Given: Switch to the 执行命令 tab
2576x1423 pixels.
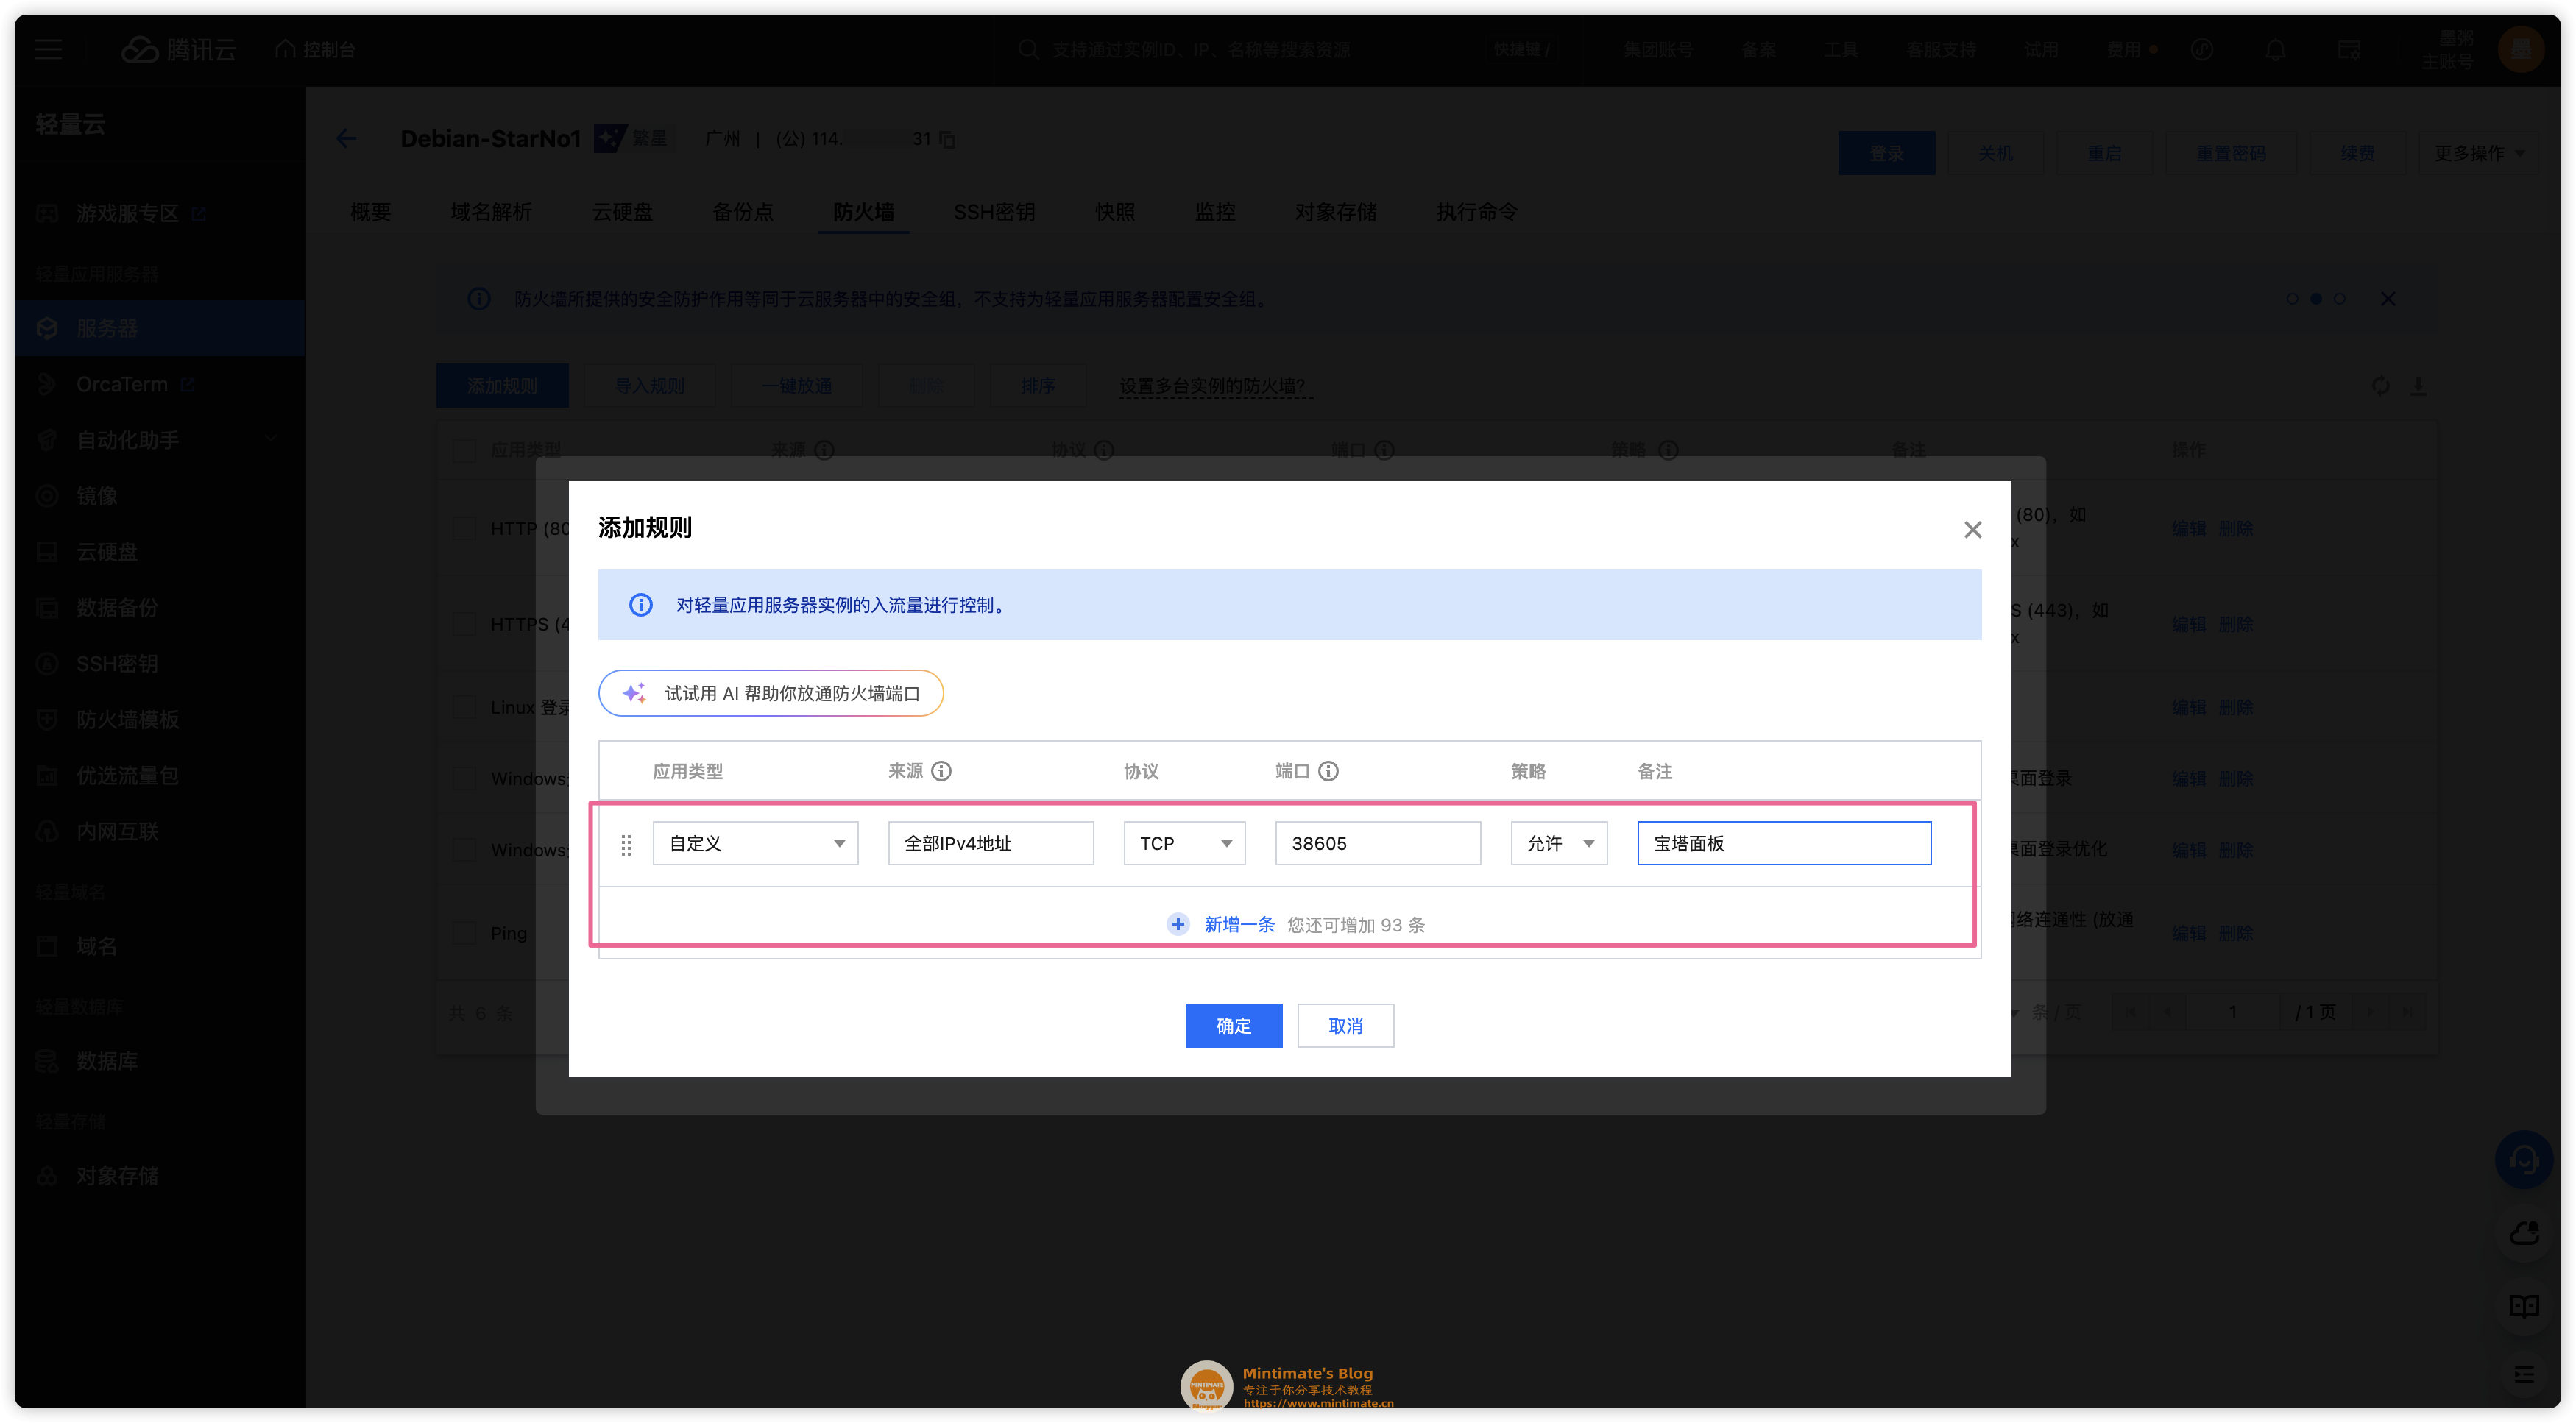Looking at the screenshot, I should tap(1477, 212).
